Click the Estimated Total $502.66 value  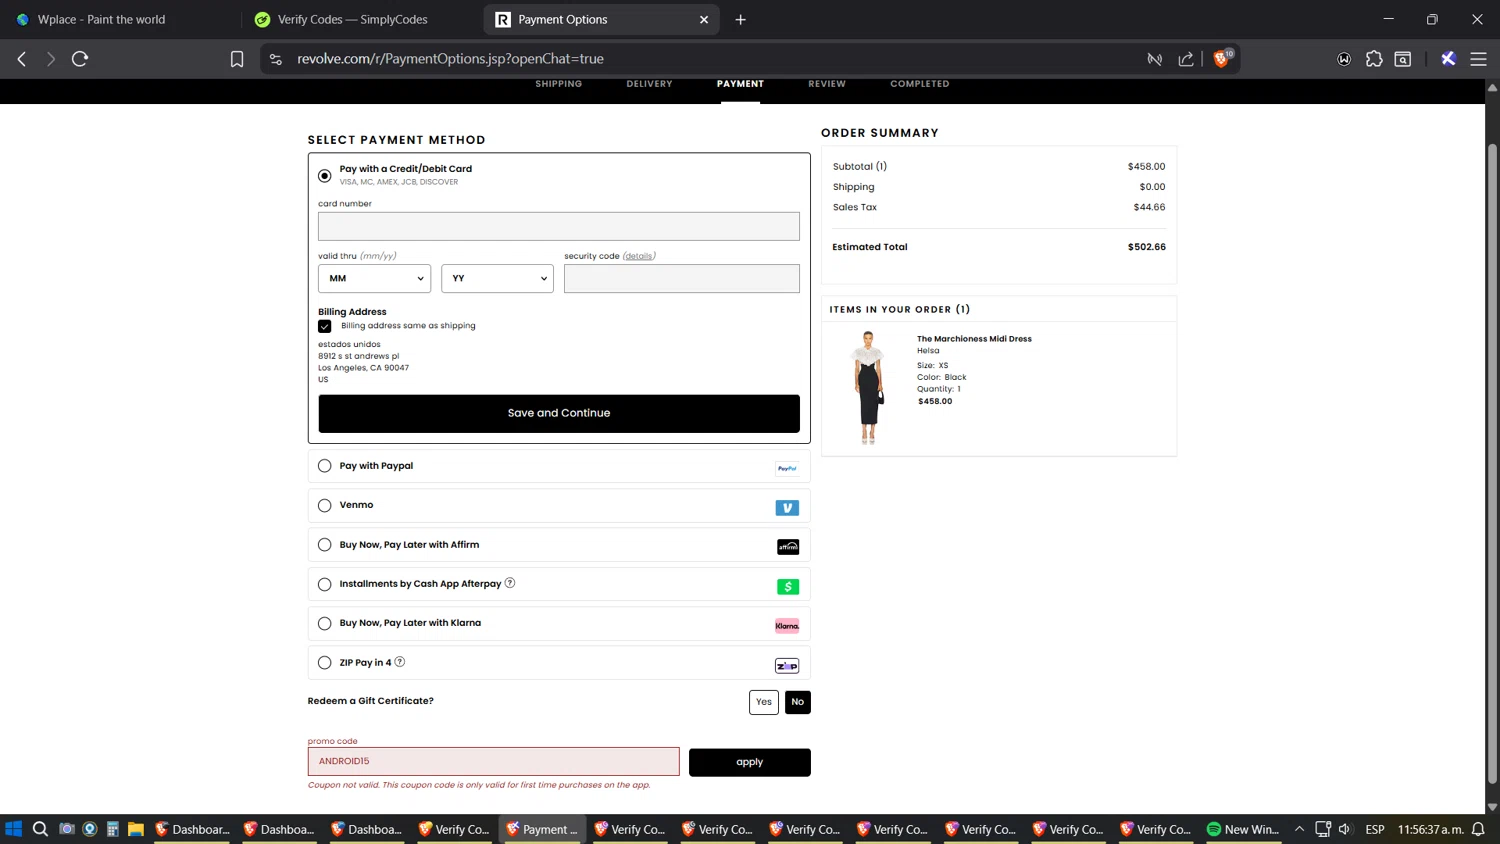coord(1146,247)
